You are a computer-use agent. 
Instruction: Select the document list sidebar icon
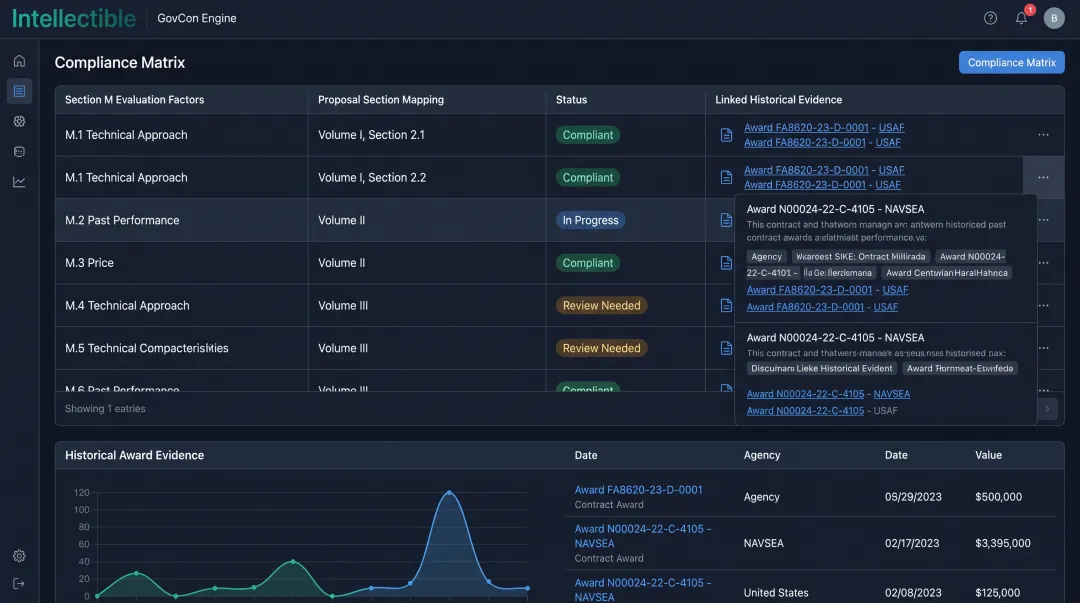pos(19,91)
